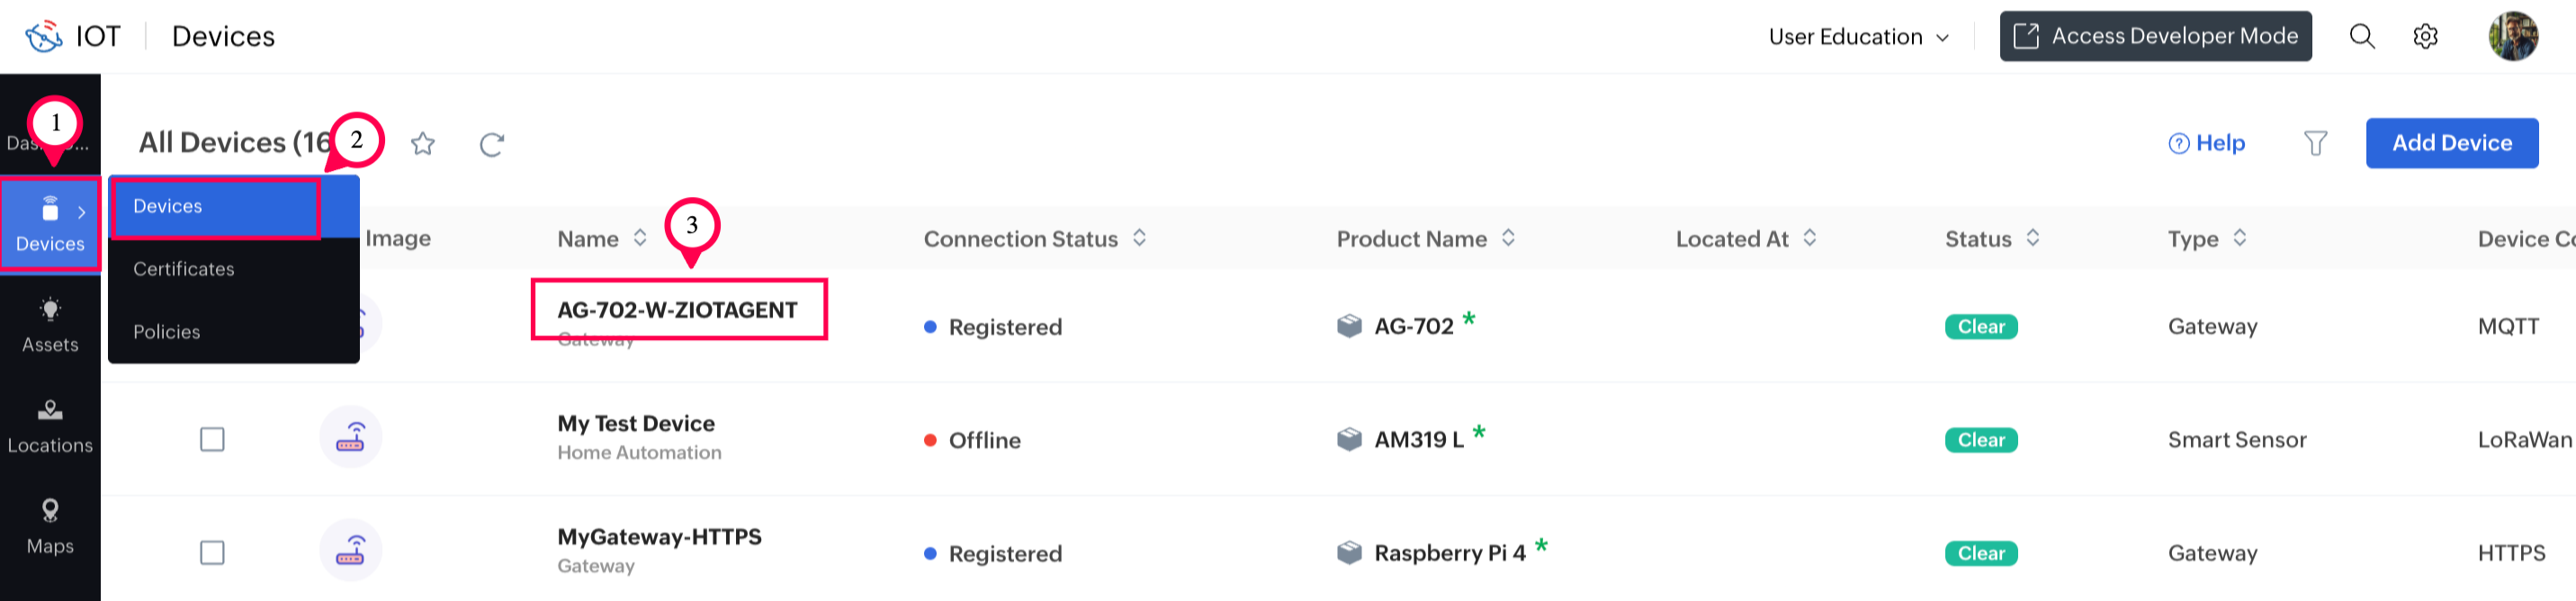Go to Locations in the sidebar

50,426
